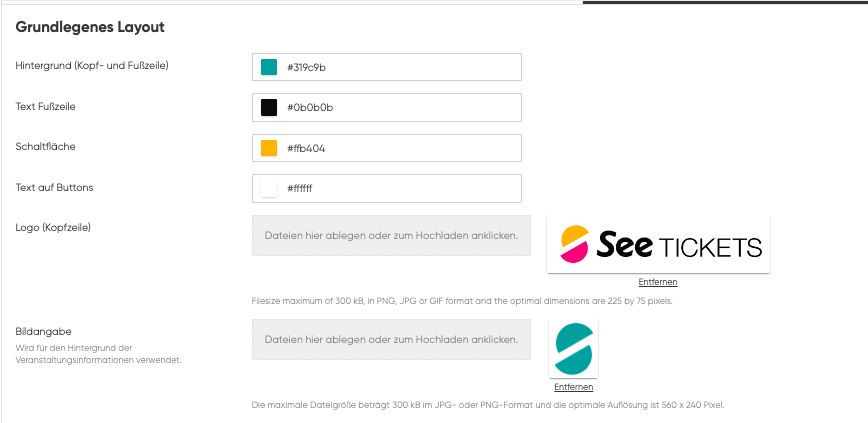
Task: Open the teal Hintergrund color swatch
Action: pos(269,67)
